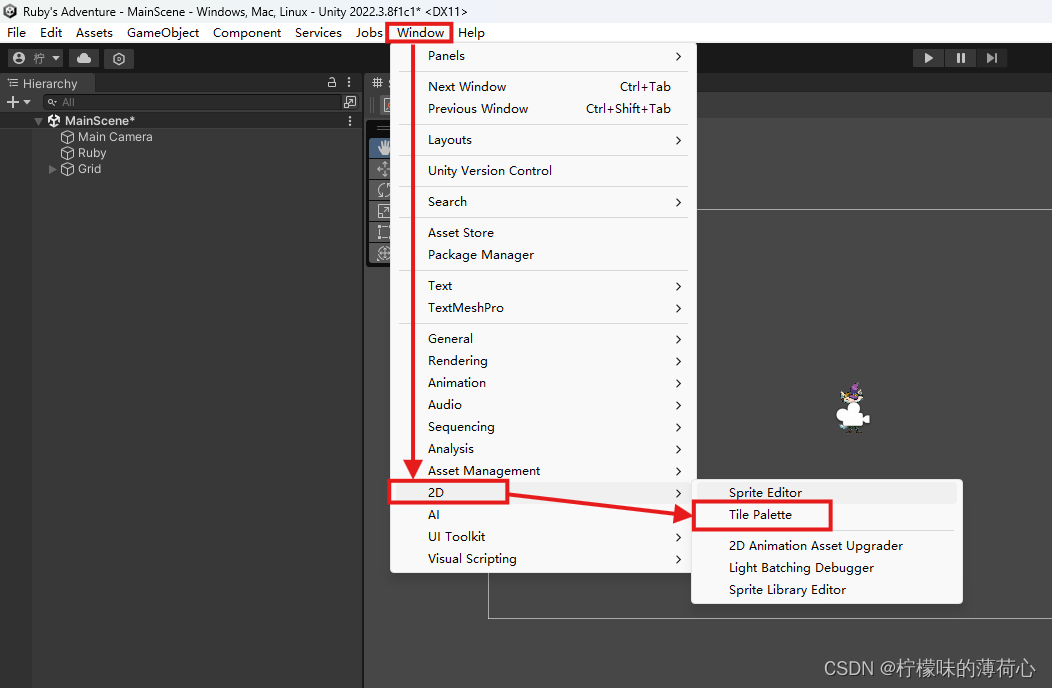Expand the Text submenu

point(543,285)
